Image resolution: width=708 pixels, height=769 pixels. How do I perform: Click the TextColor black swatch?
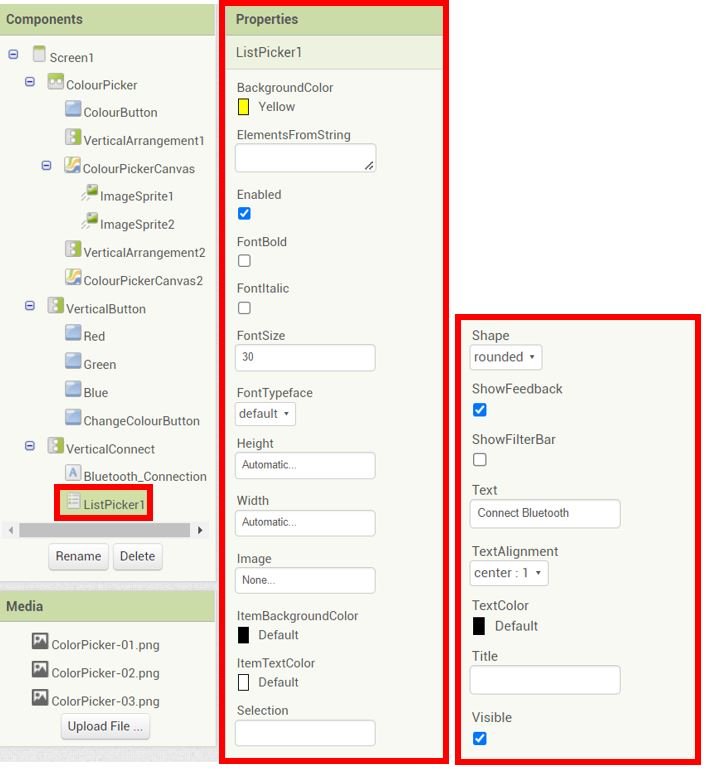[479, 626]
